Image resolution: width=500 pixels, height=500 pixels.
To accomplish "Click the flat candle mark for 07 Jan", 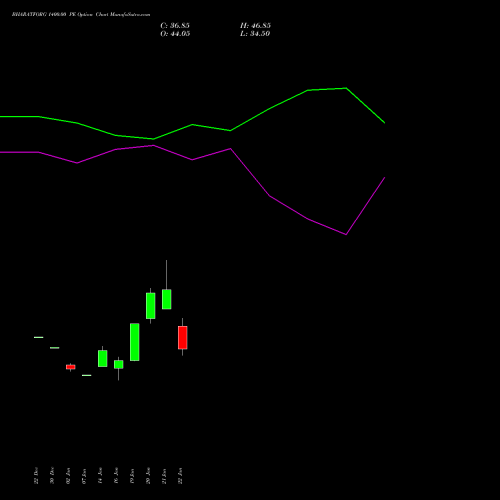I will (87, 375).
